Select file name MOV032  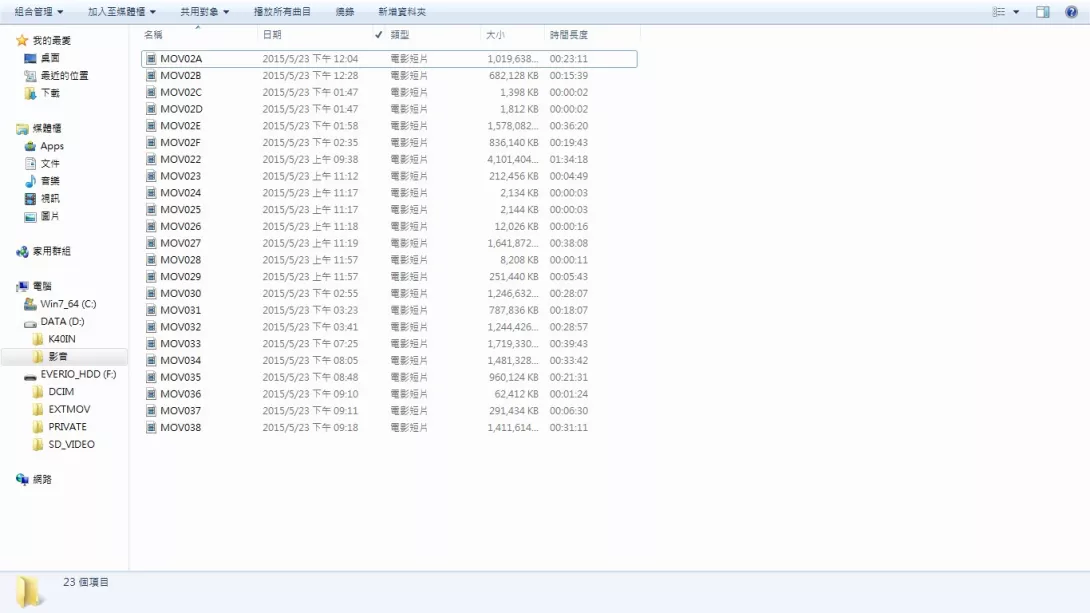[181, 327]
